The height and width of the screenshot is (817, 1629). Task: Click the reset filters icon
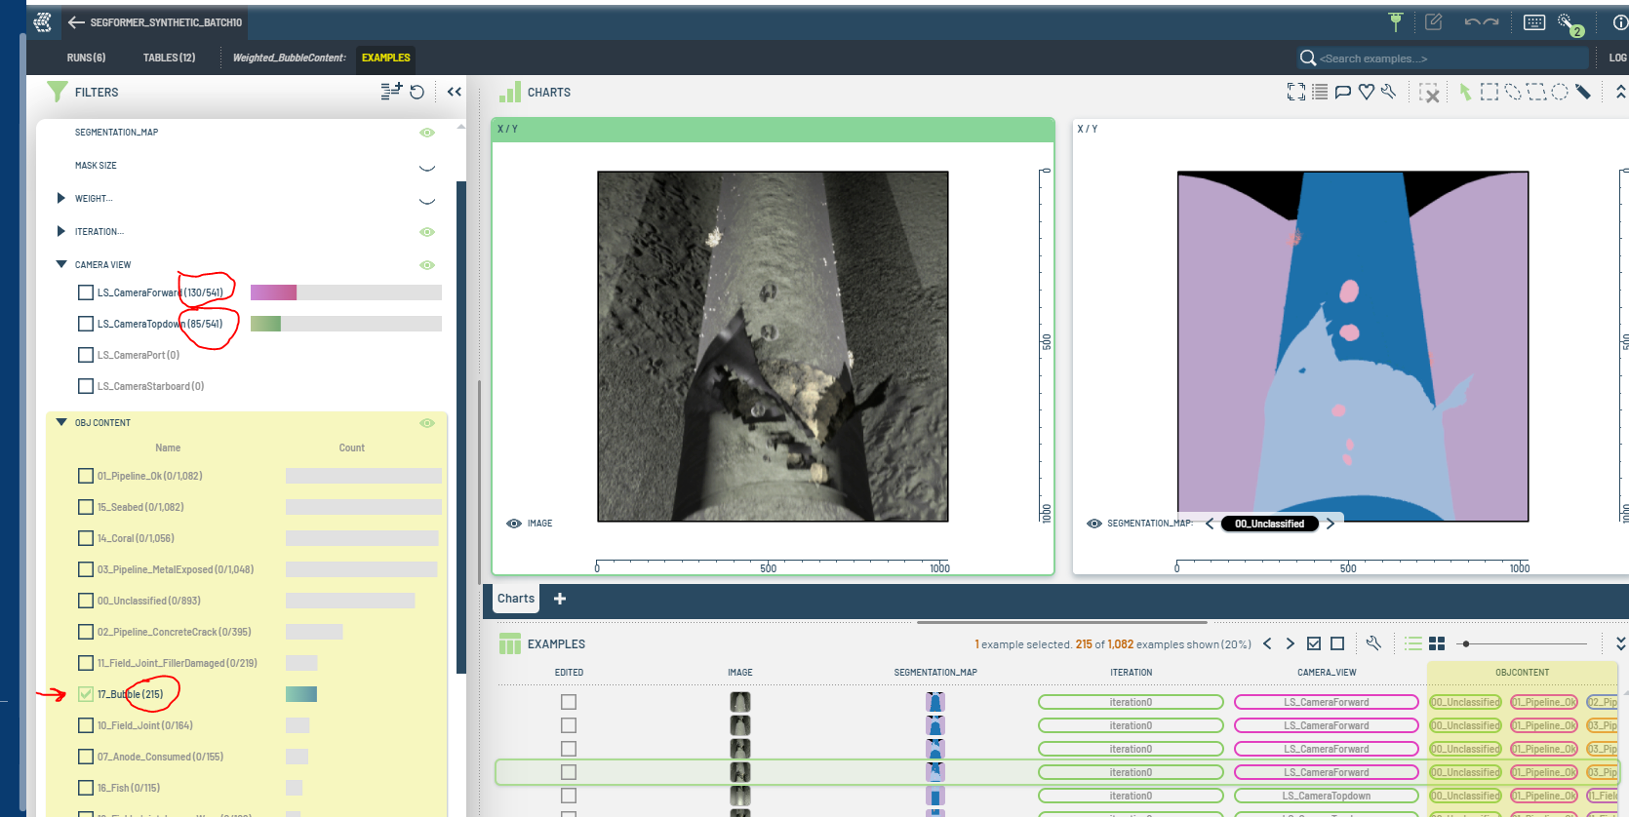[x=417, y=92]
